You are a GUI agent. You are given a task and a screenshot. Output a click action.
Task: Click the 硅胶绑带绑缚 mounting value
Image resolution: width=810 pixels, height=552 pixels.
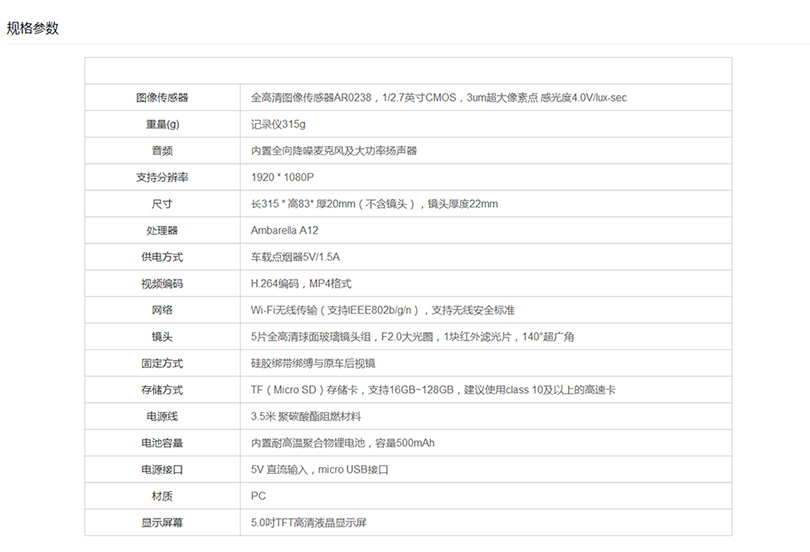[x=313, y=364]
